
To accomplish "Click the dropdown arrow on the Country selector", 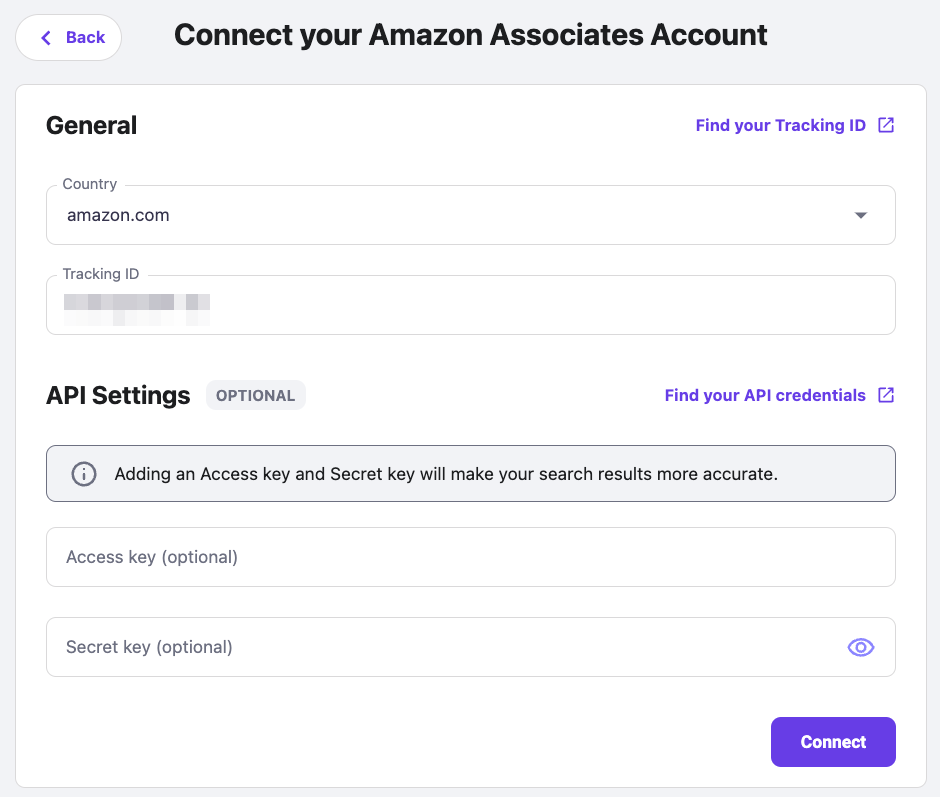I will coord(860,214).
